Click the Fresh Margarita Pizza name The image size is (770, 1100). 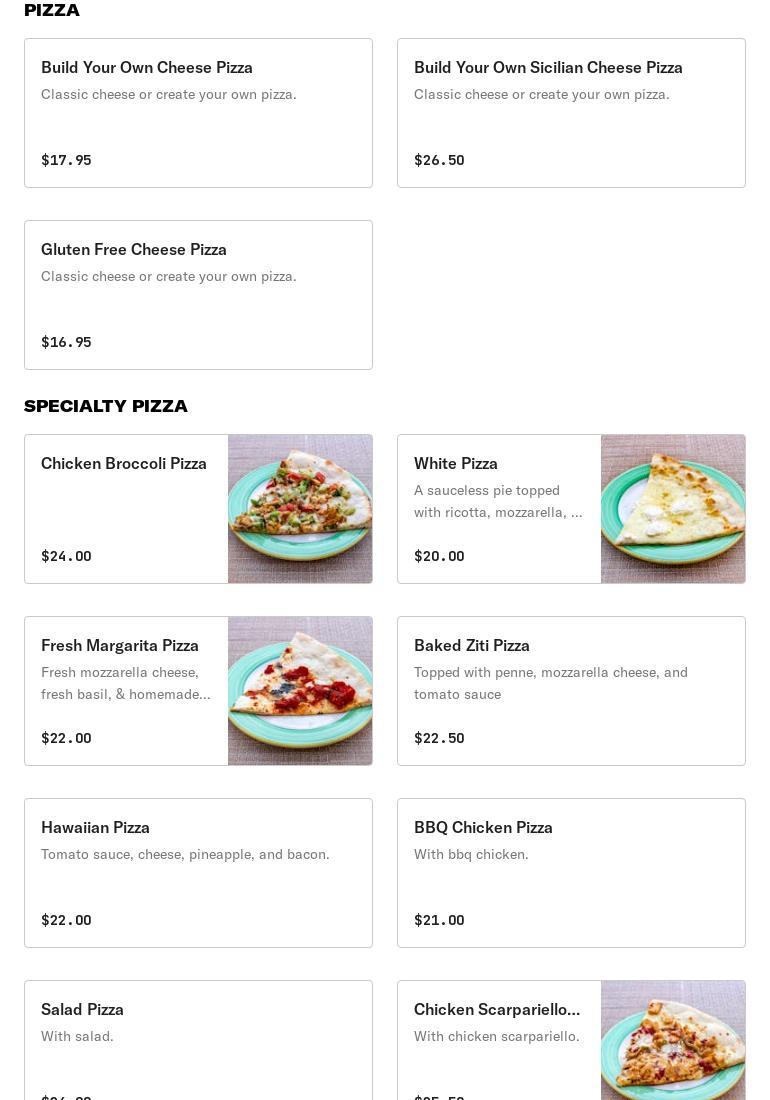click(120, 646)
